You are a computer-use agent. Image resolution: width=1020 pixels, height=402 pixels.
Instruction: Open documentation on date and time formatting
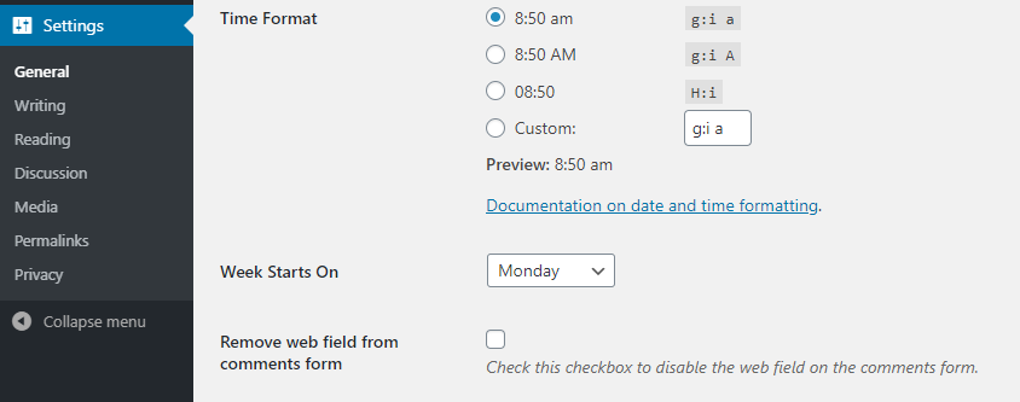[x=652, y=206]
